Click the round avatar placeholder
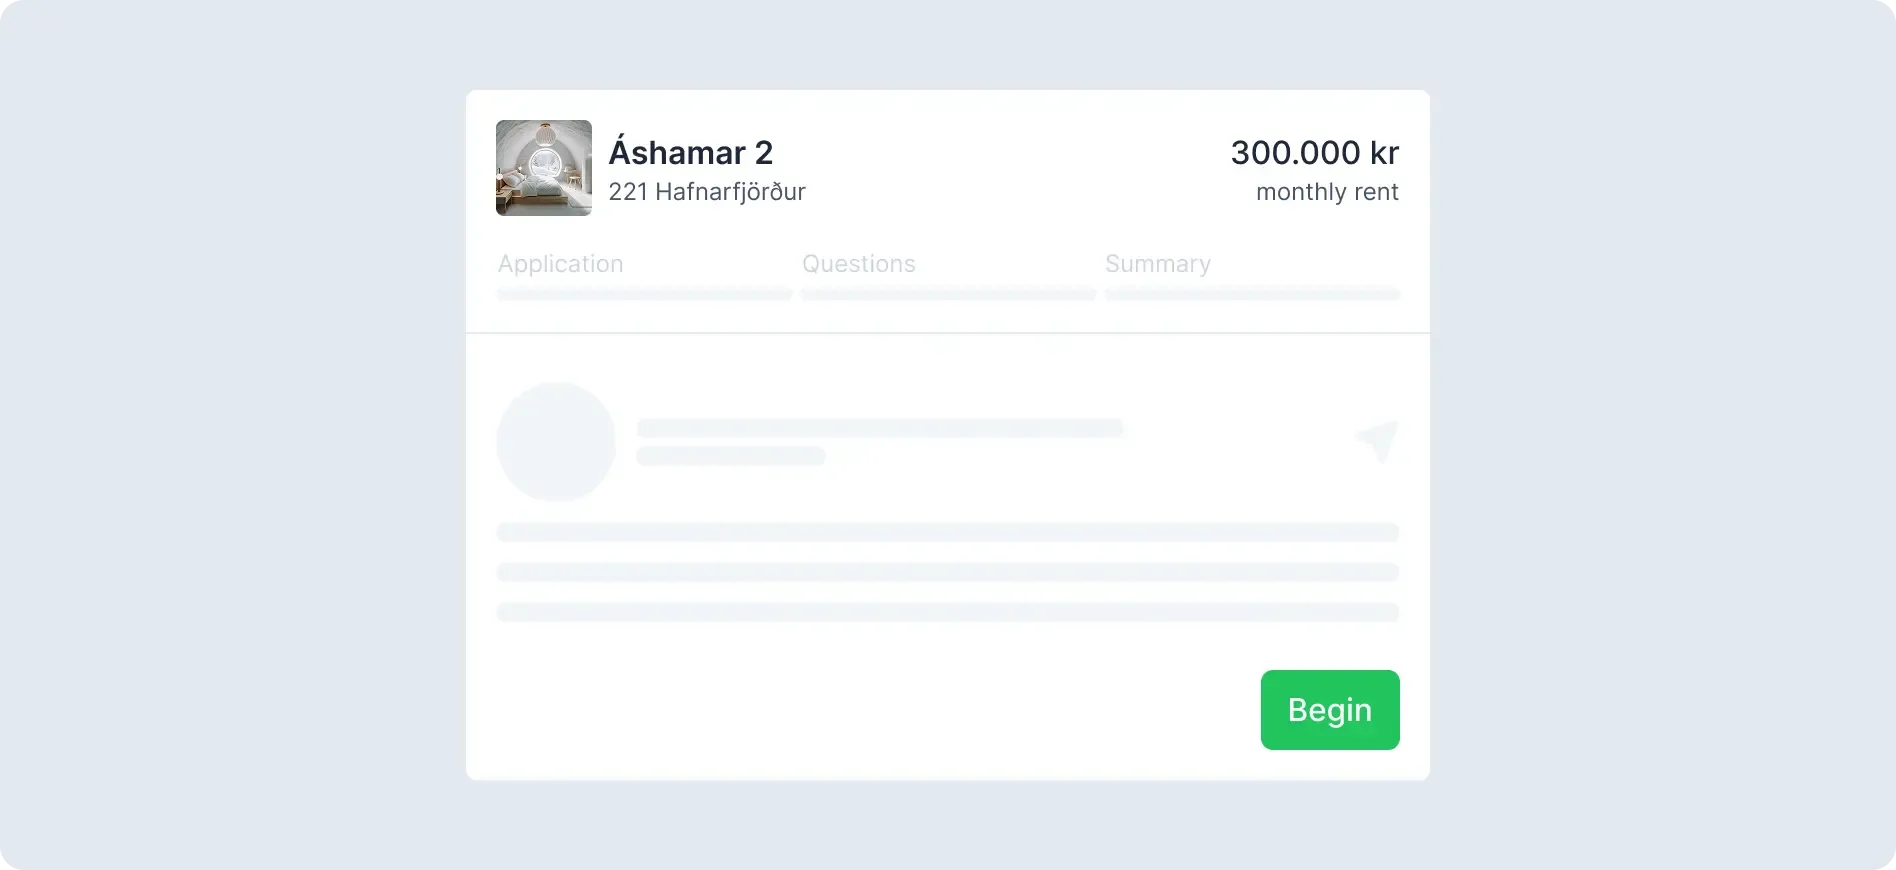The height and width of the screenshot is (870, 1896). coord(555,441)
